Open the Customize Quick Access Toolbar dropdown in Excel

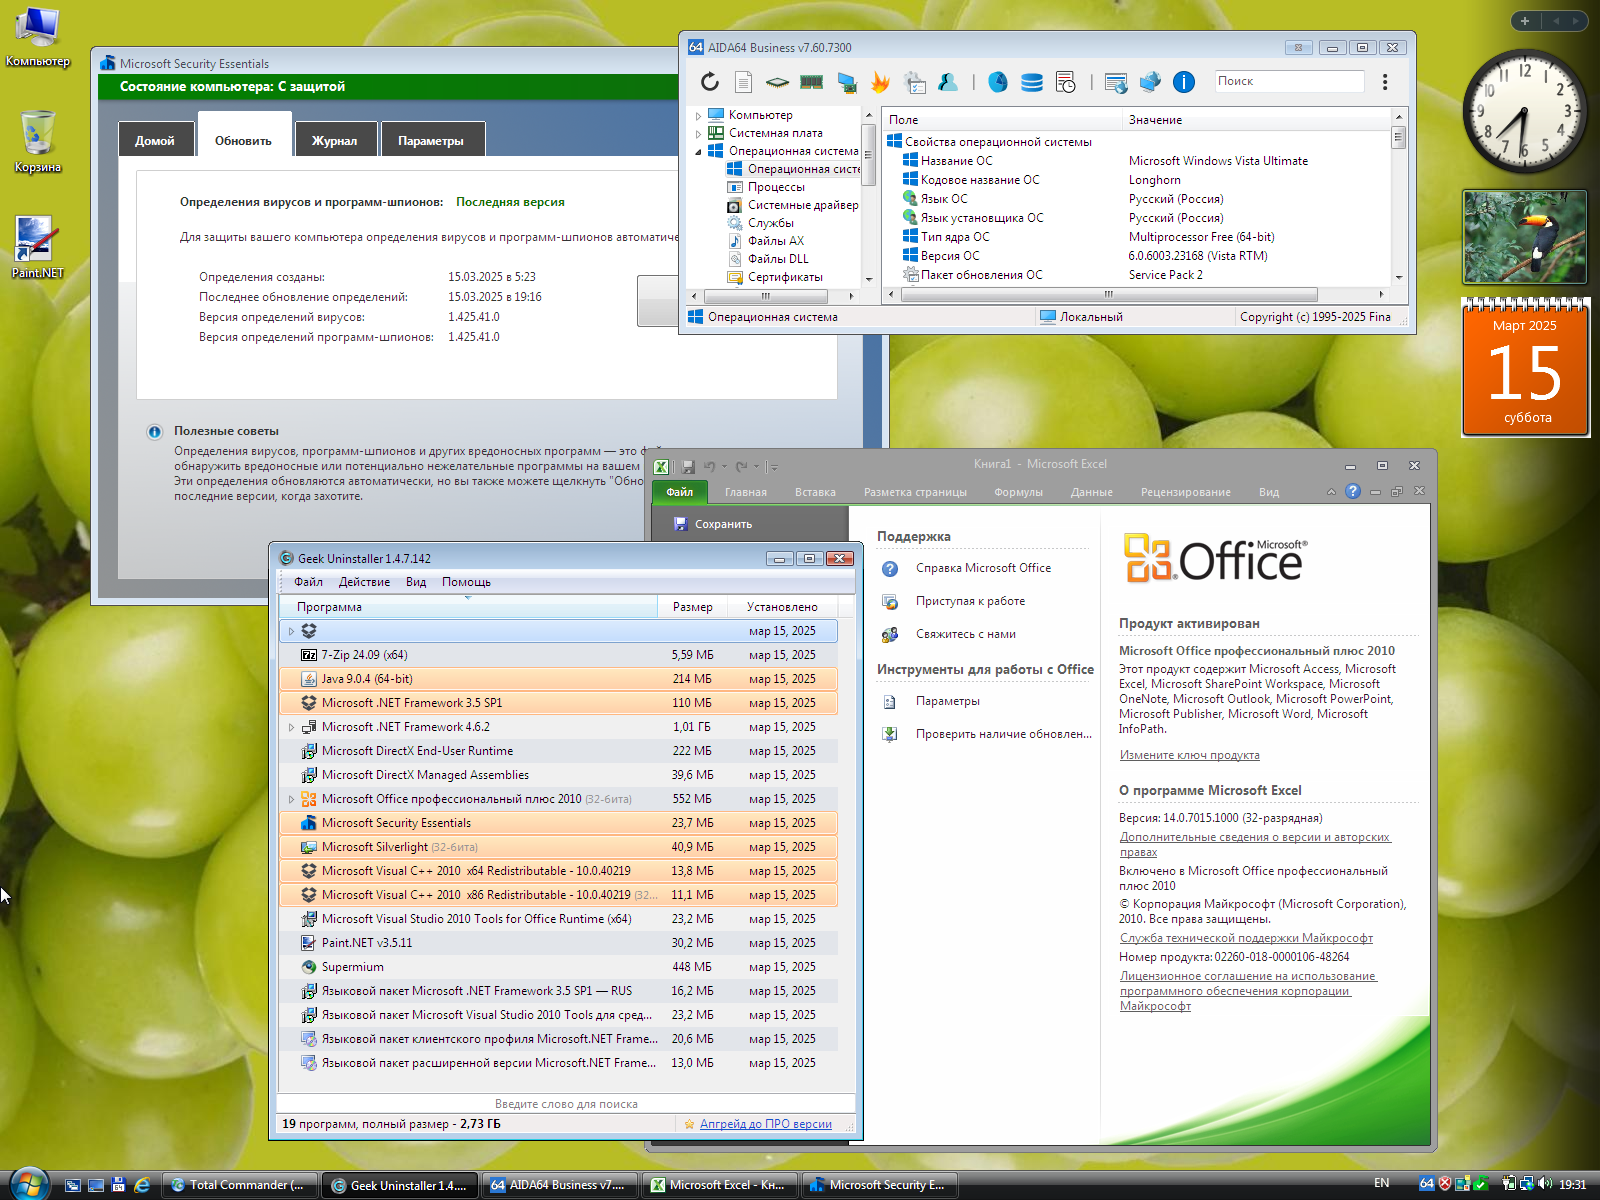(774, 467)
